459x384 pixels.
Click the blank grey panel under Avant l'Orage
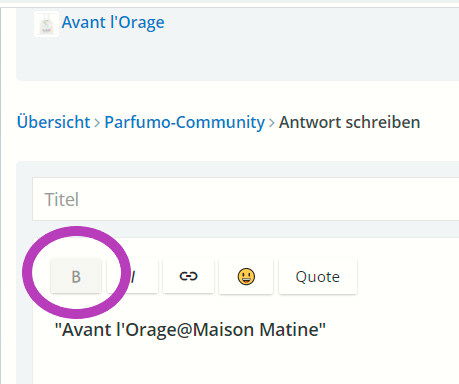[x=237, y=58]
